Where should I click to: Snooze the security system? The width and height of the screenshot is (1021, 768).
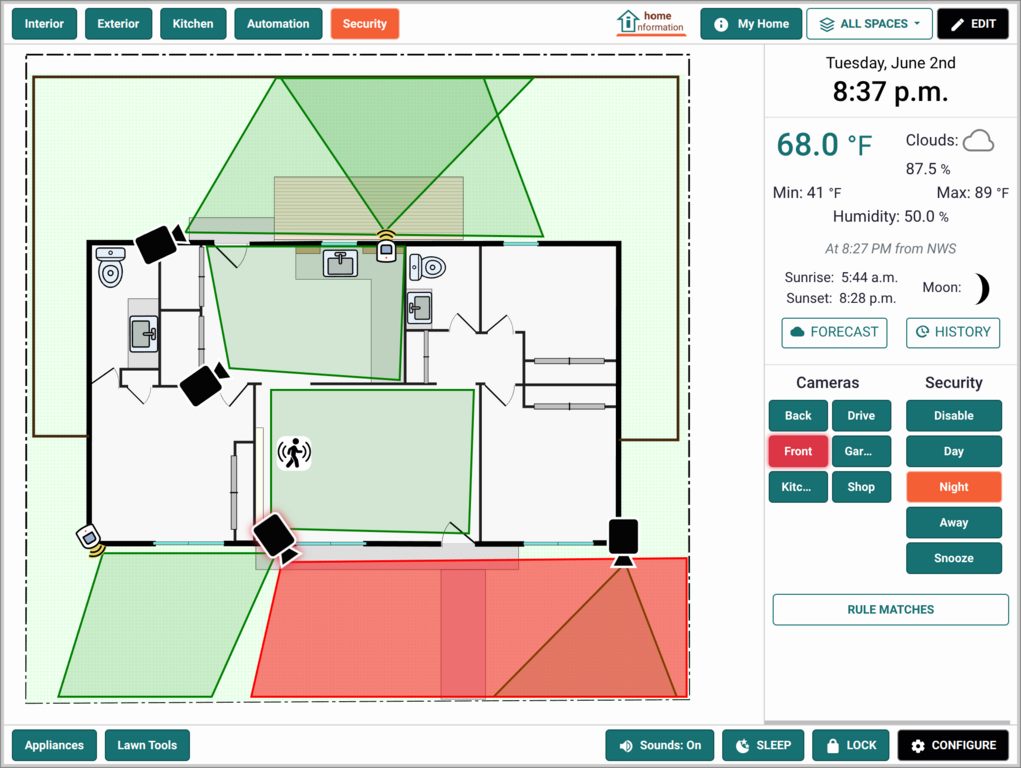(x=953, y=558)
